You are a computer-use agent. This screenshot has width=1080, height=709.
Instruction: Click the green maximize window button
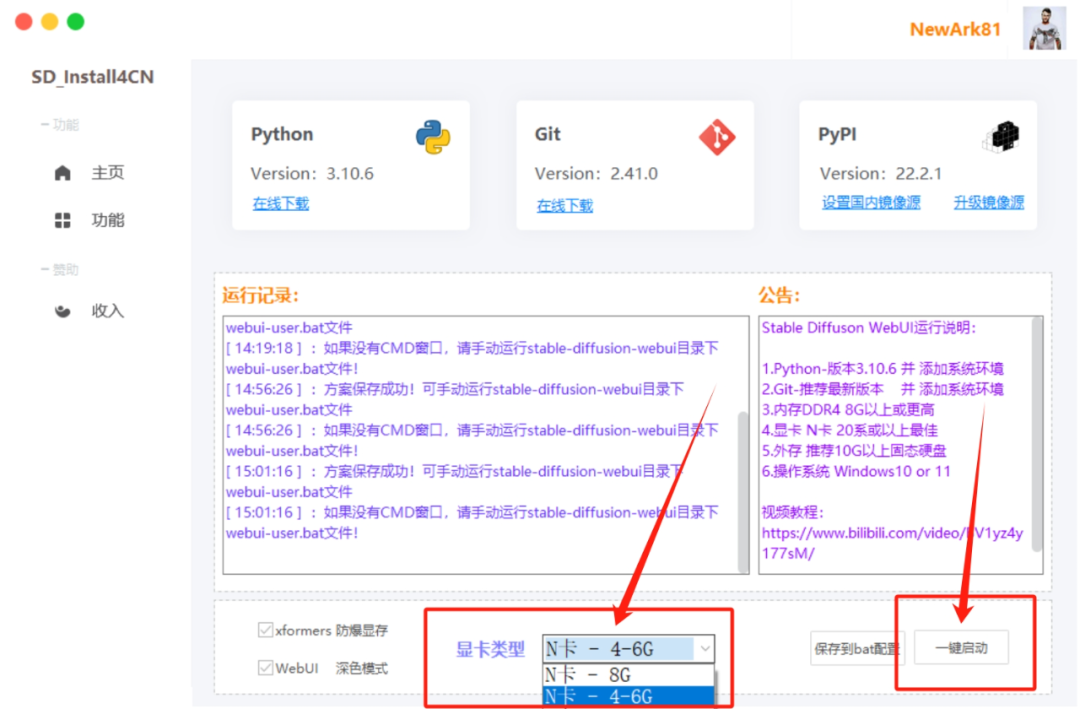tap(76, 22)
